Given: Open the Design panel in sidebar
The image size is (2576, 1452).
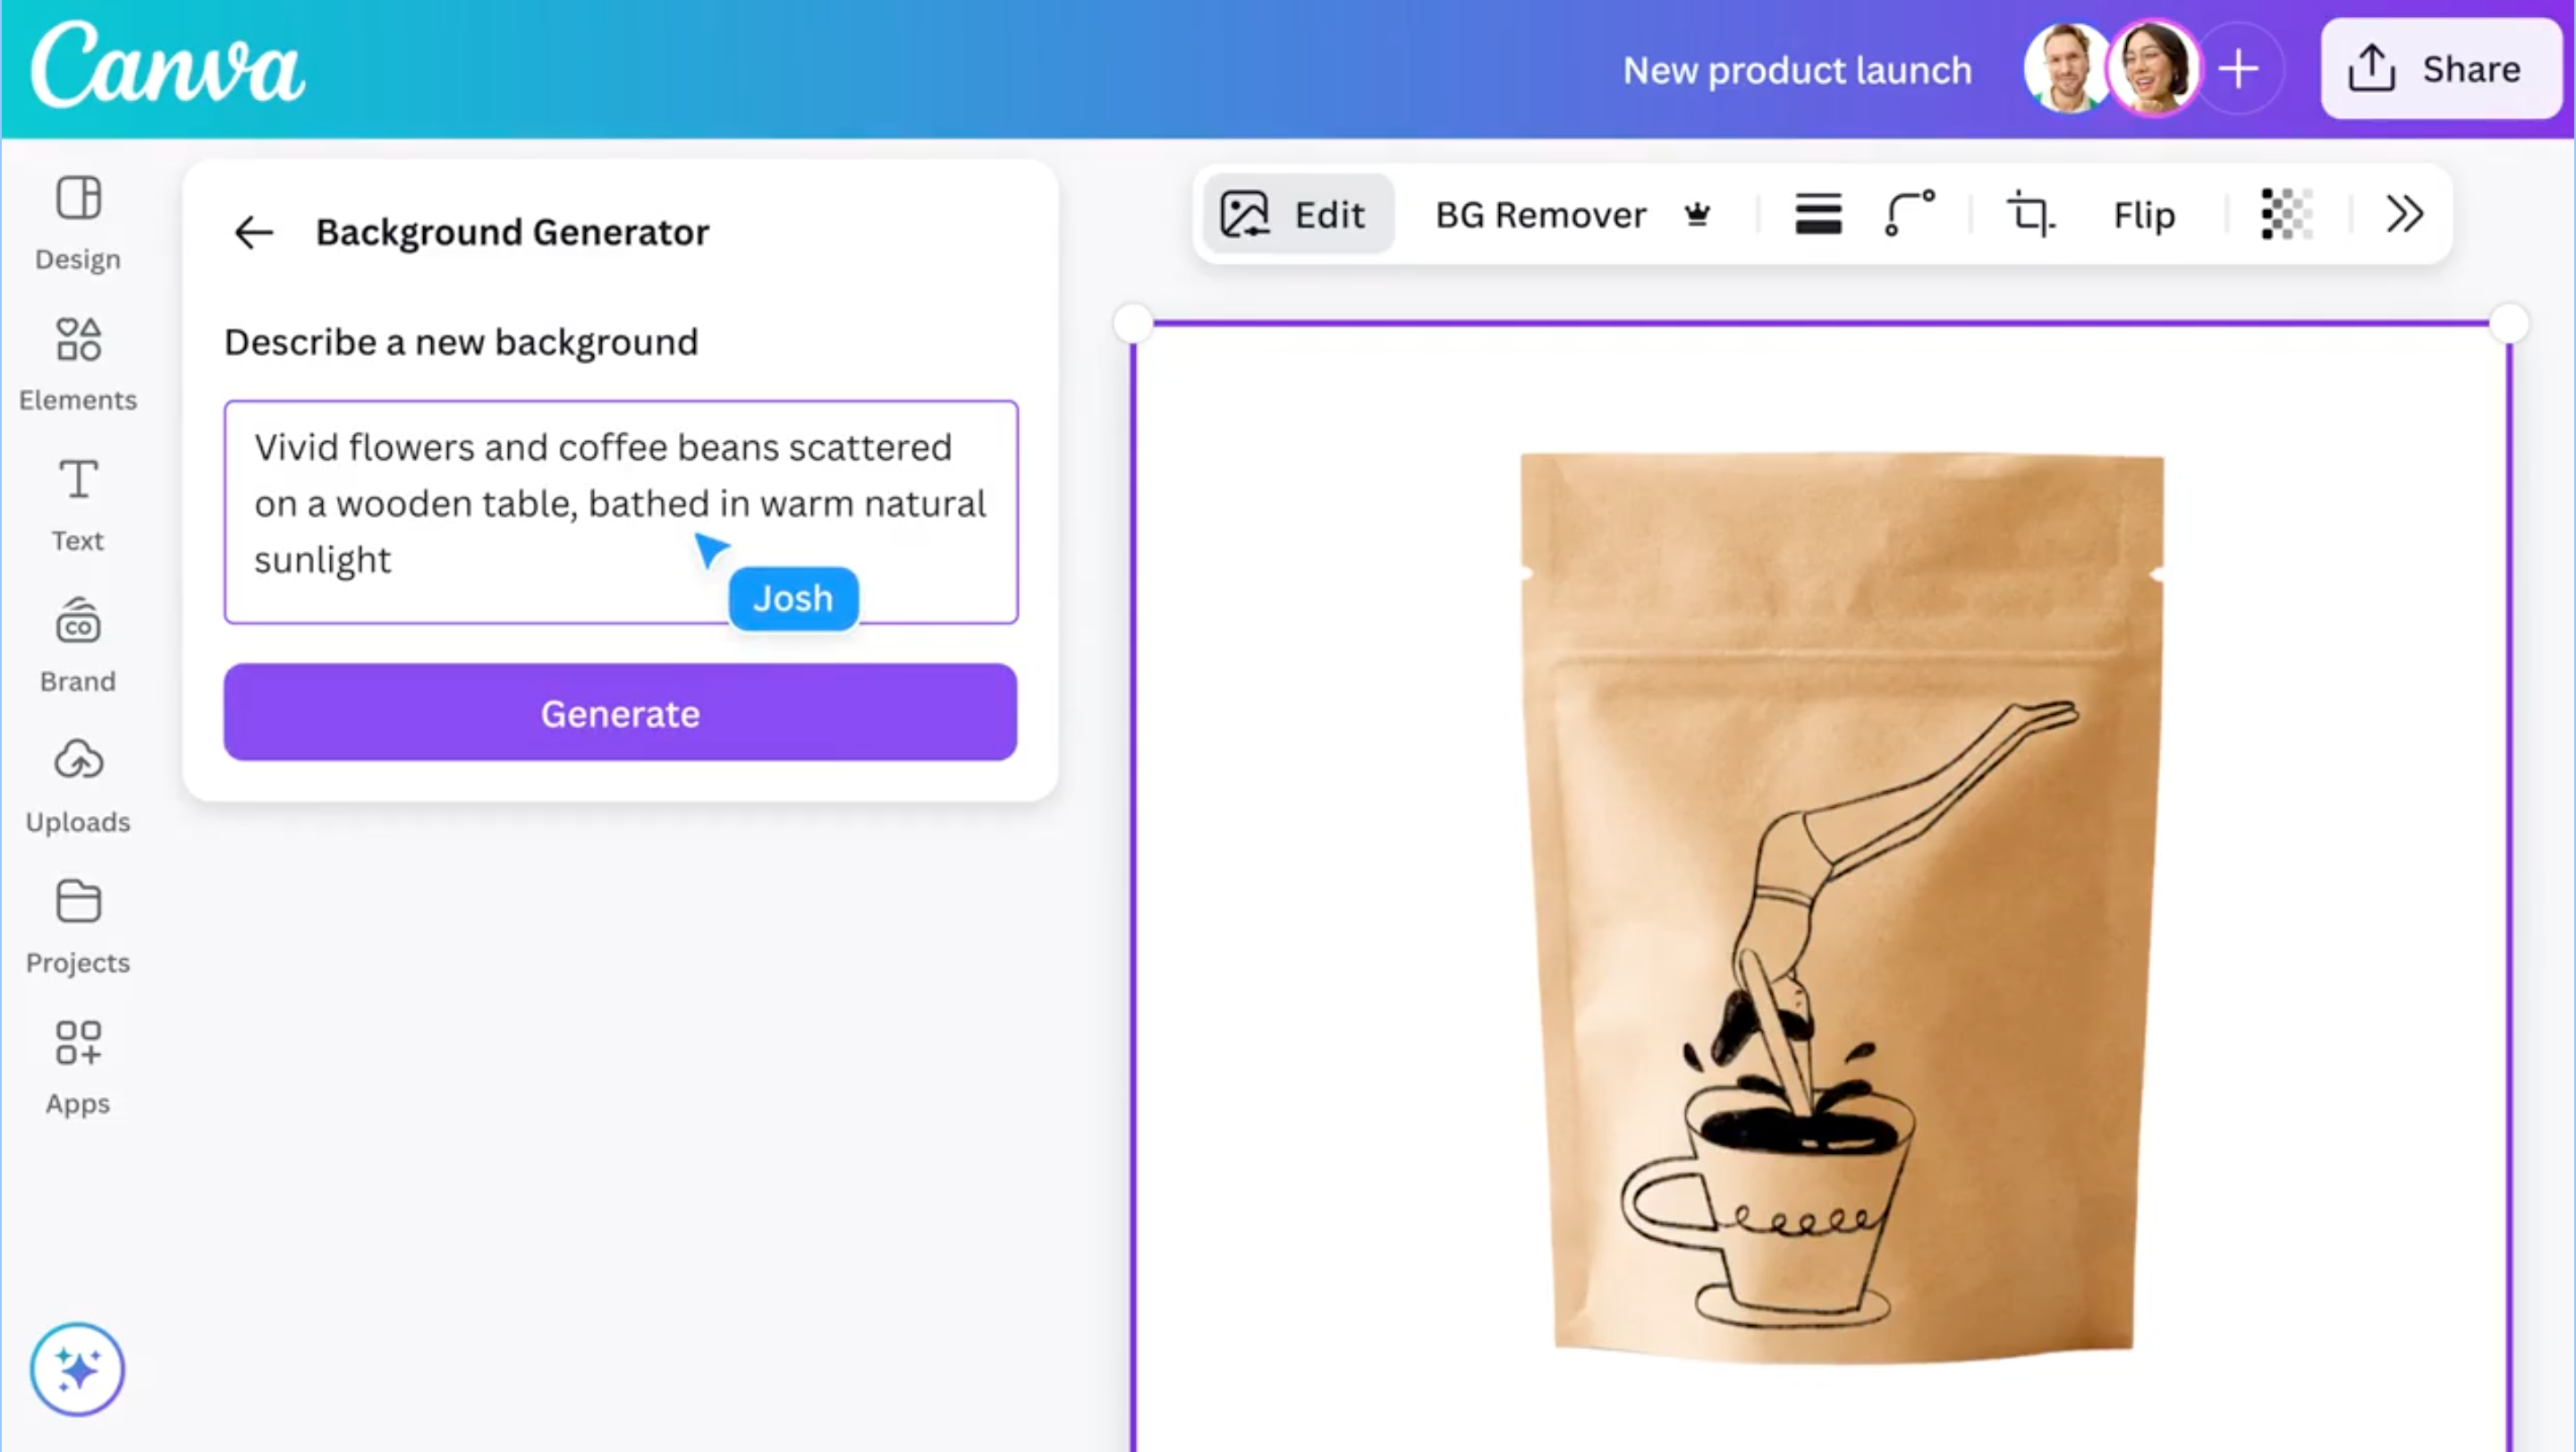Looking at the screenshot, I should pos(78,223).
